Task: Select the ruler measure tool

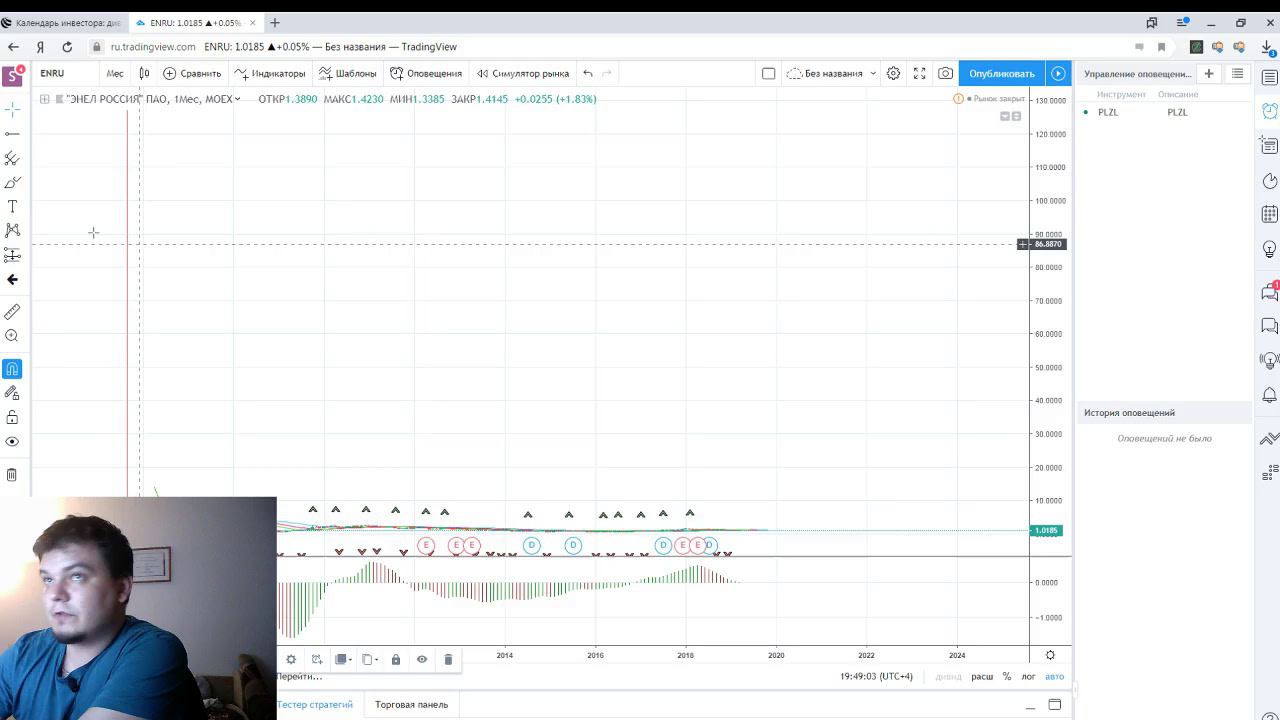Action: 12,312
